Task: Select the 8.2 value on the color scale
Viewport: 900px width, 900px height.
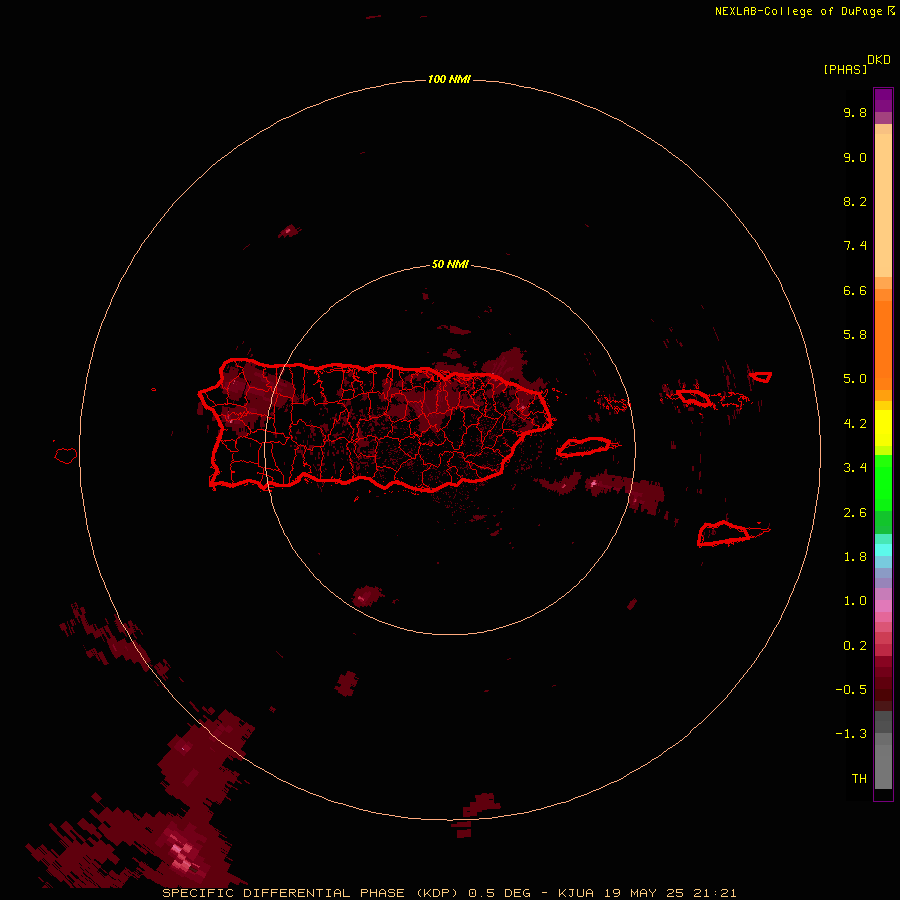Action: [x=855, y=201]
